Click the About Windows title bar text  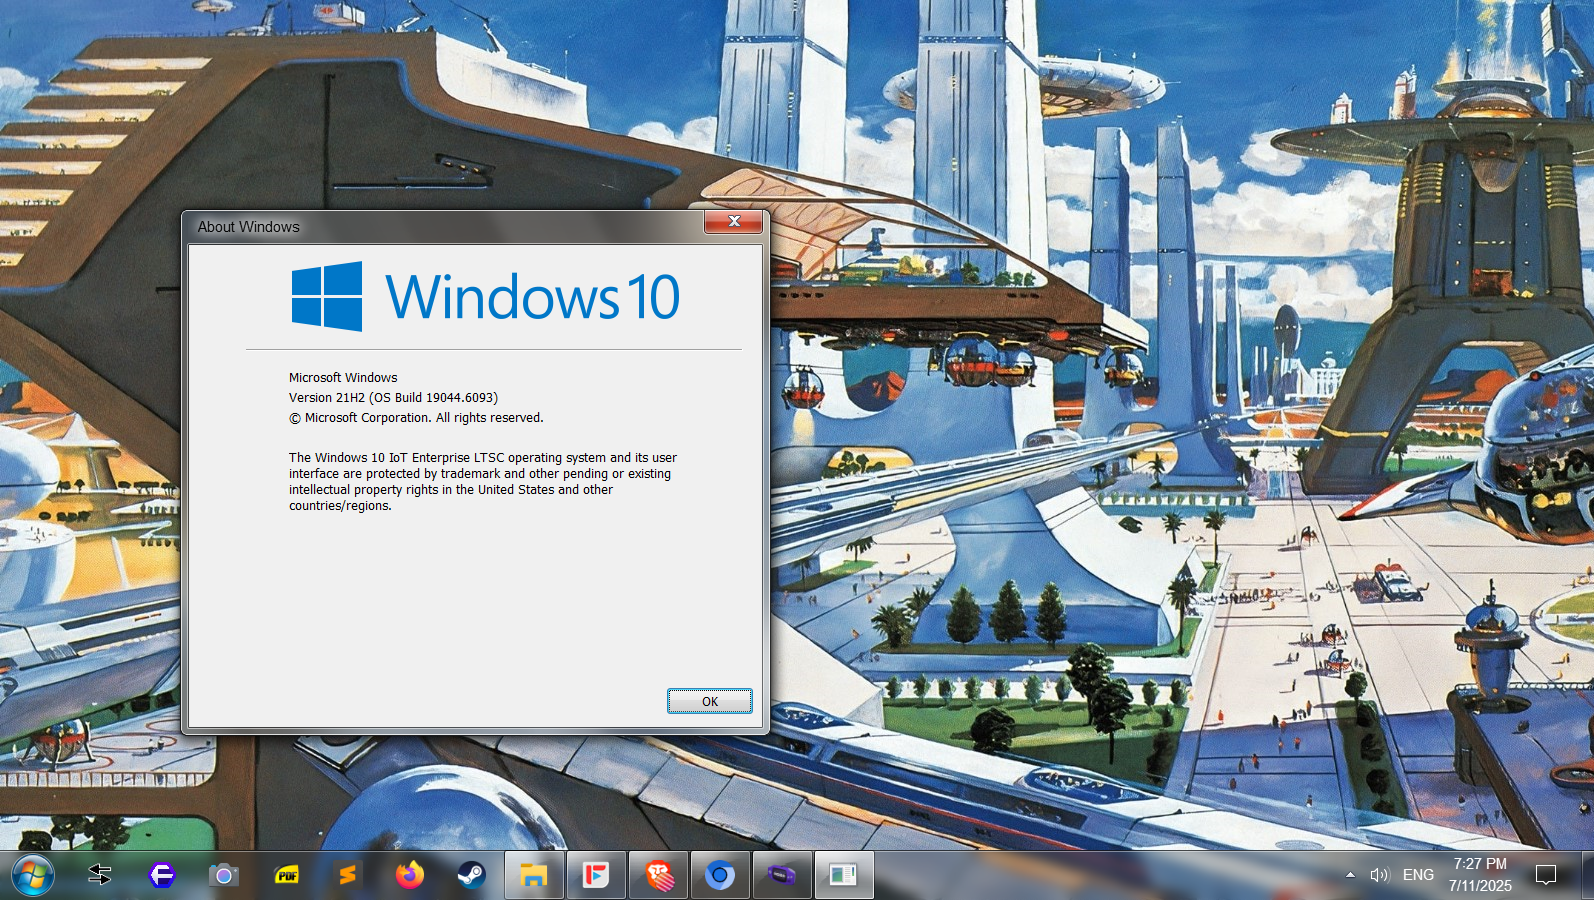[248, 227]
